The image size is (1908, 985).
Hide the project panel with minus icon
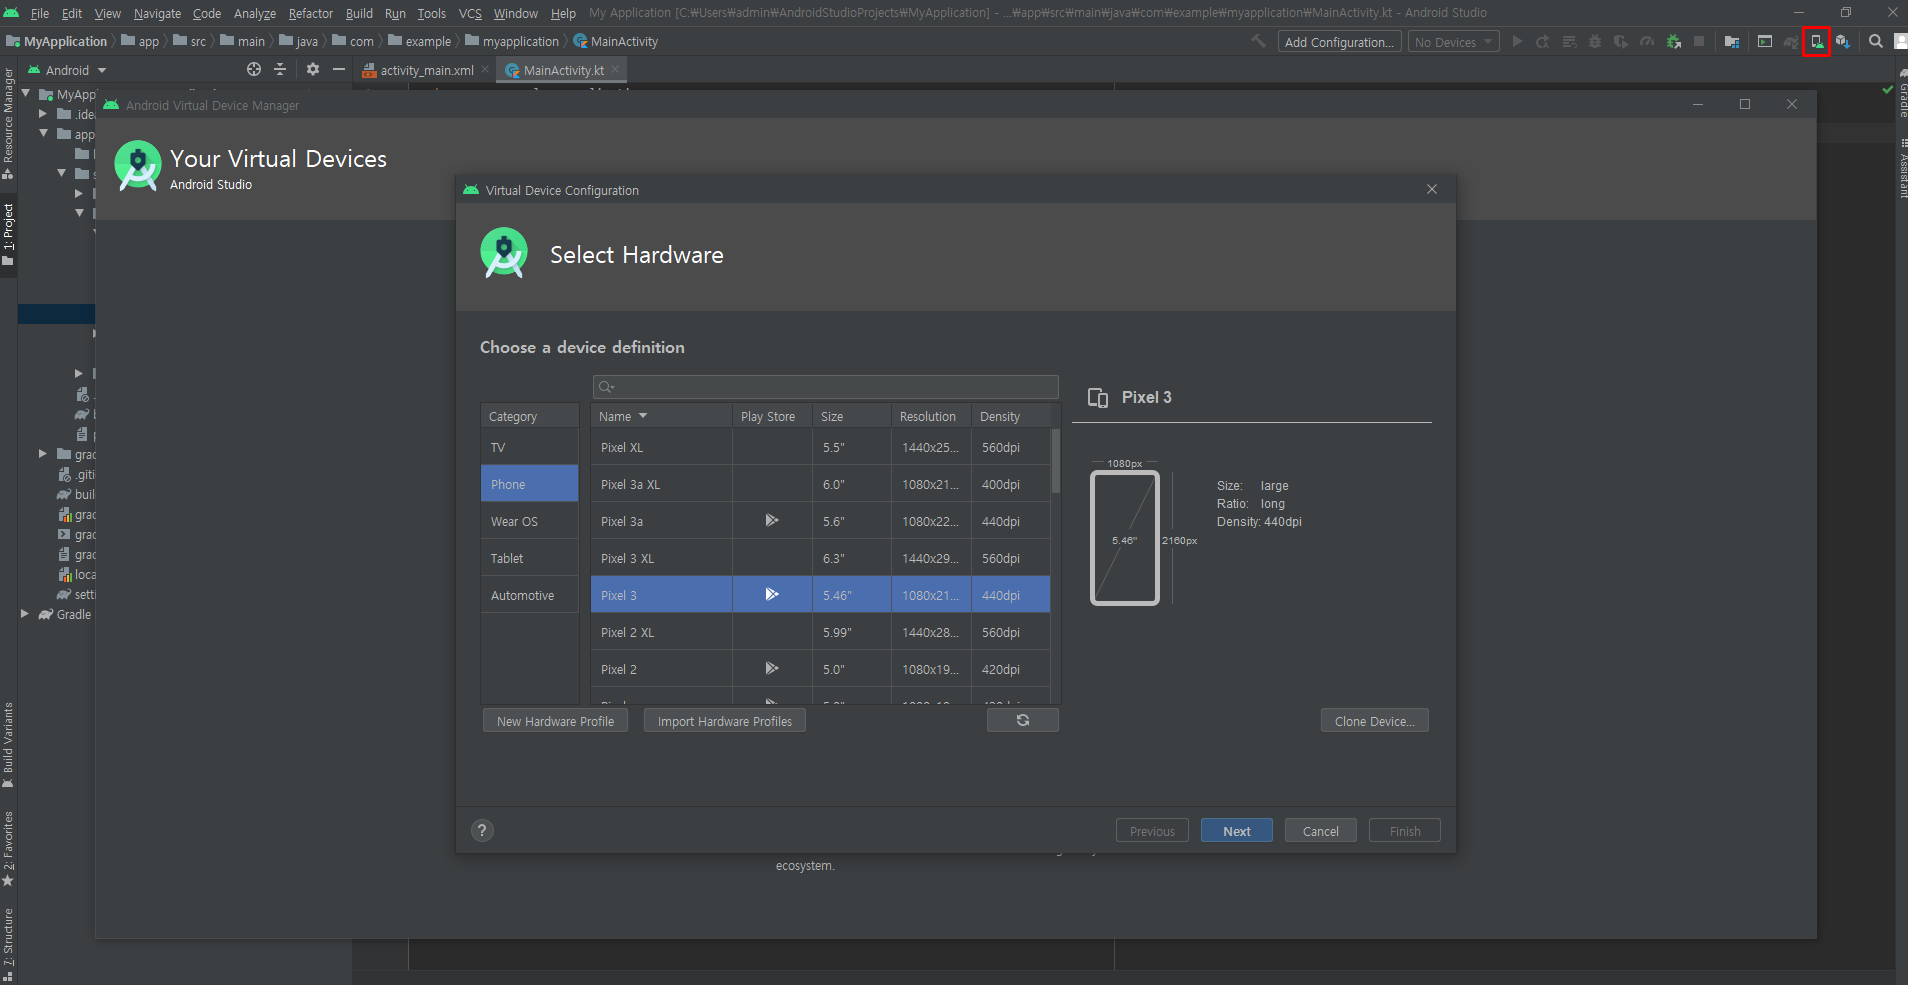click(x=339, y=69)
